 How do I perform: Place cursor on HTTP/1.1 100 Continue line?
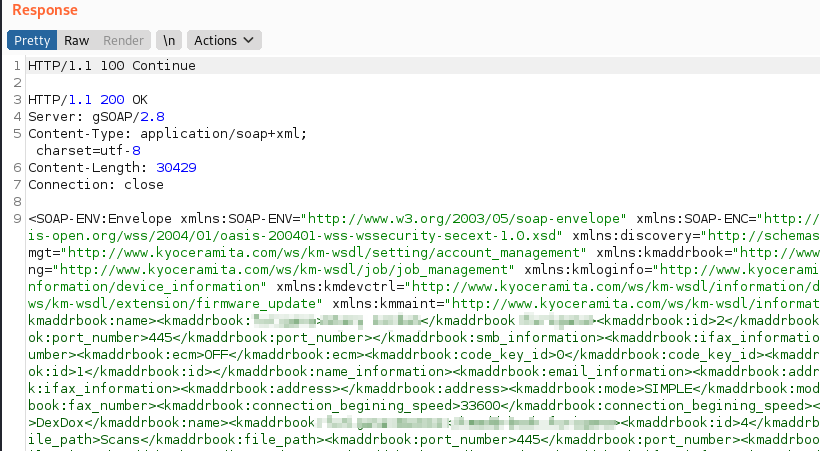tap(112, 66)
